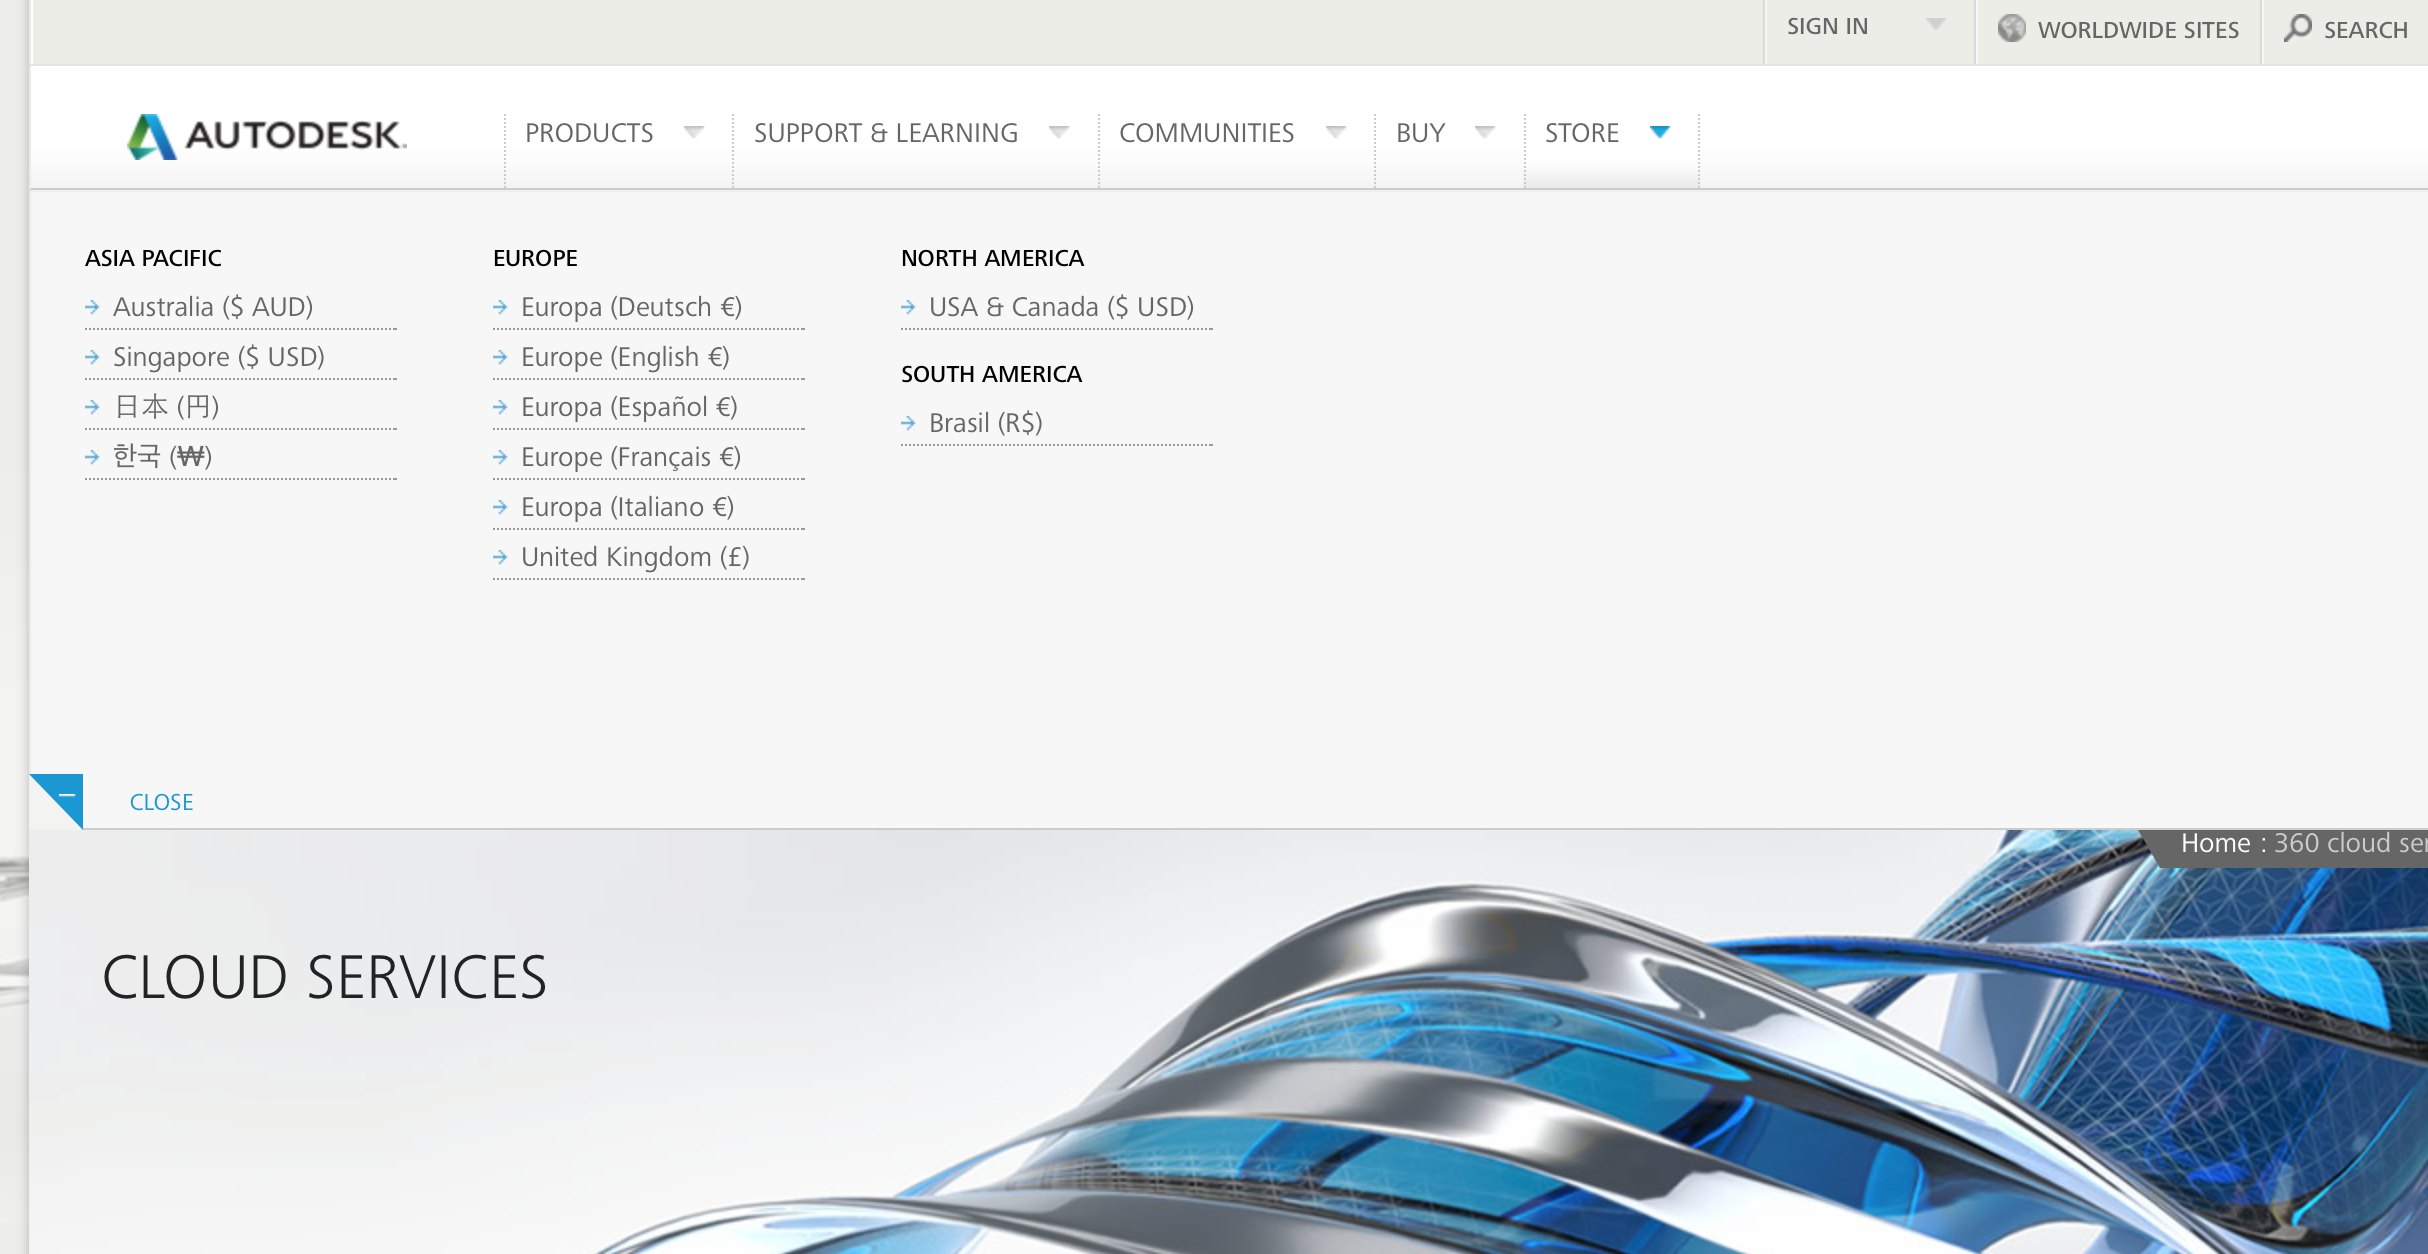Select United Kingdom (£) region
This screenshot has width=2428, height=1254.
[x=635, y=557]
